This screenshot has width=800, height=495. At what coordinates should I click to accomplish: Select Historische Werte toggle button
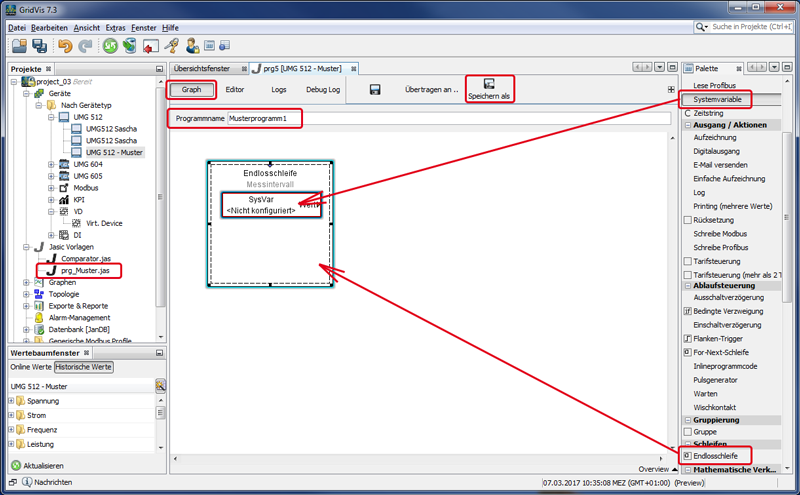[84, 367]
